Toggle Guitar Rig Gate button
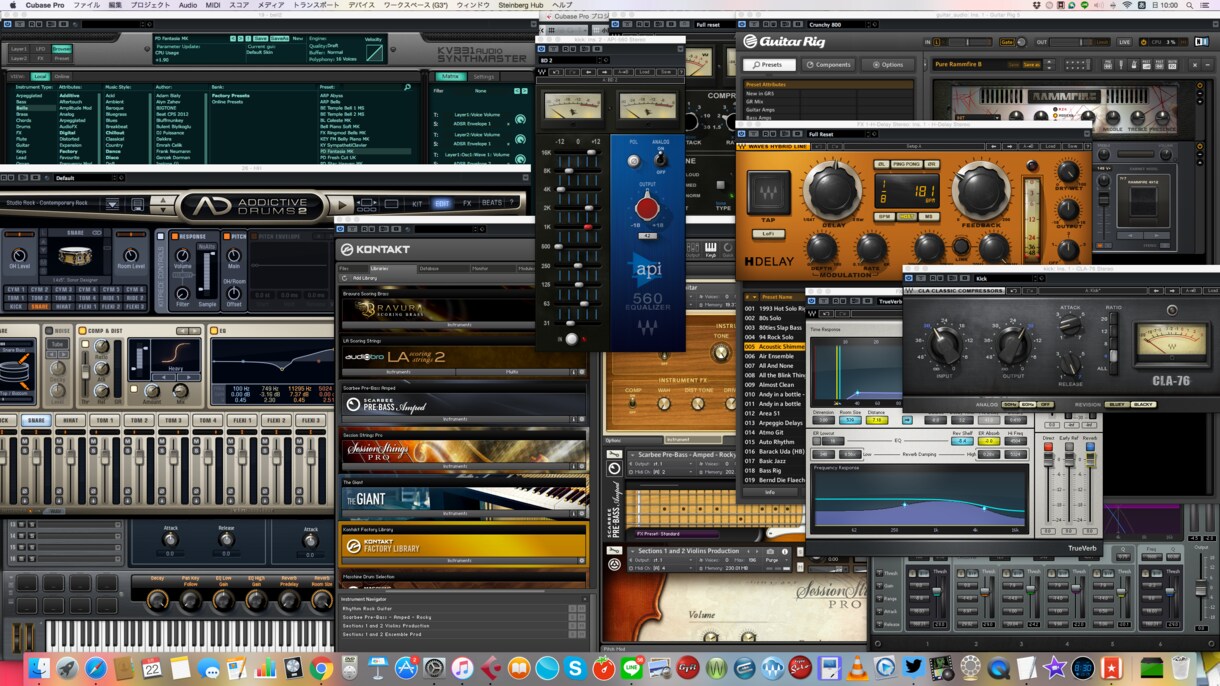Screen dimensions: 1220x686 [x=1006, y=42]
